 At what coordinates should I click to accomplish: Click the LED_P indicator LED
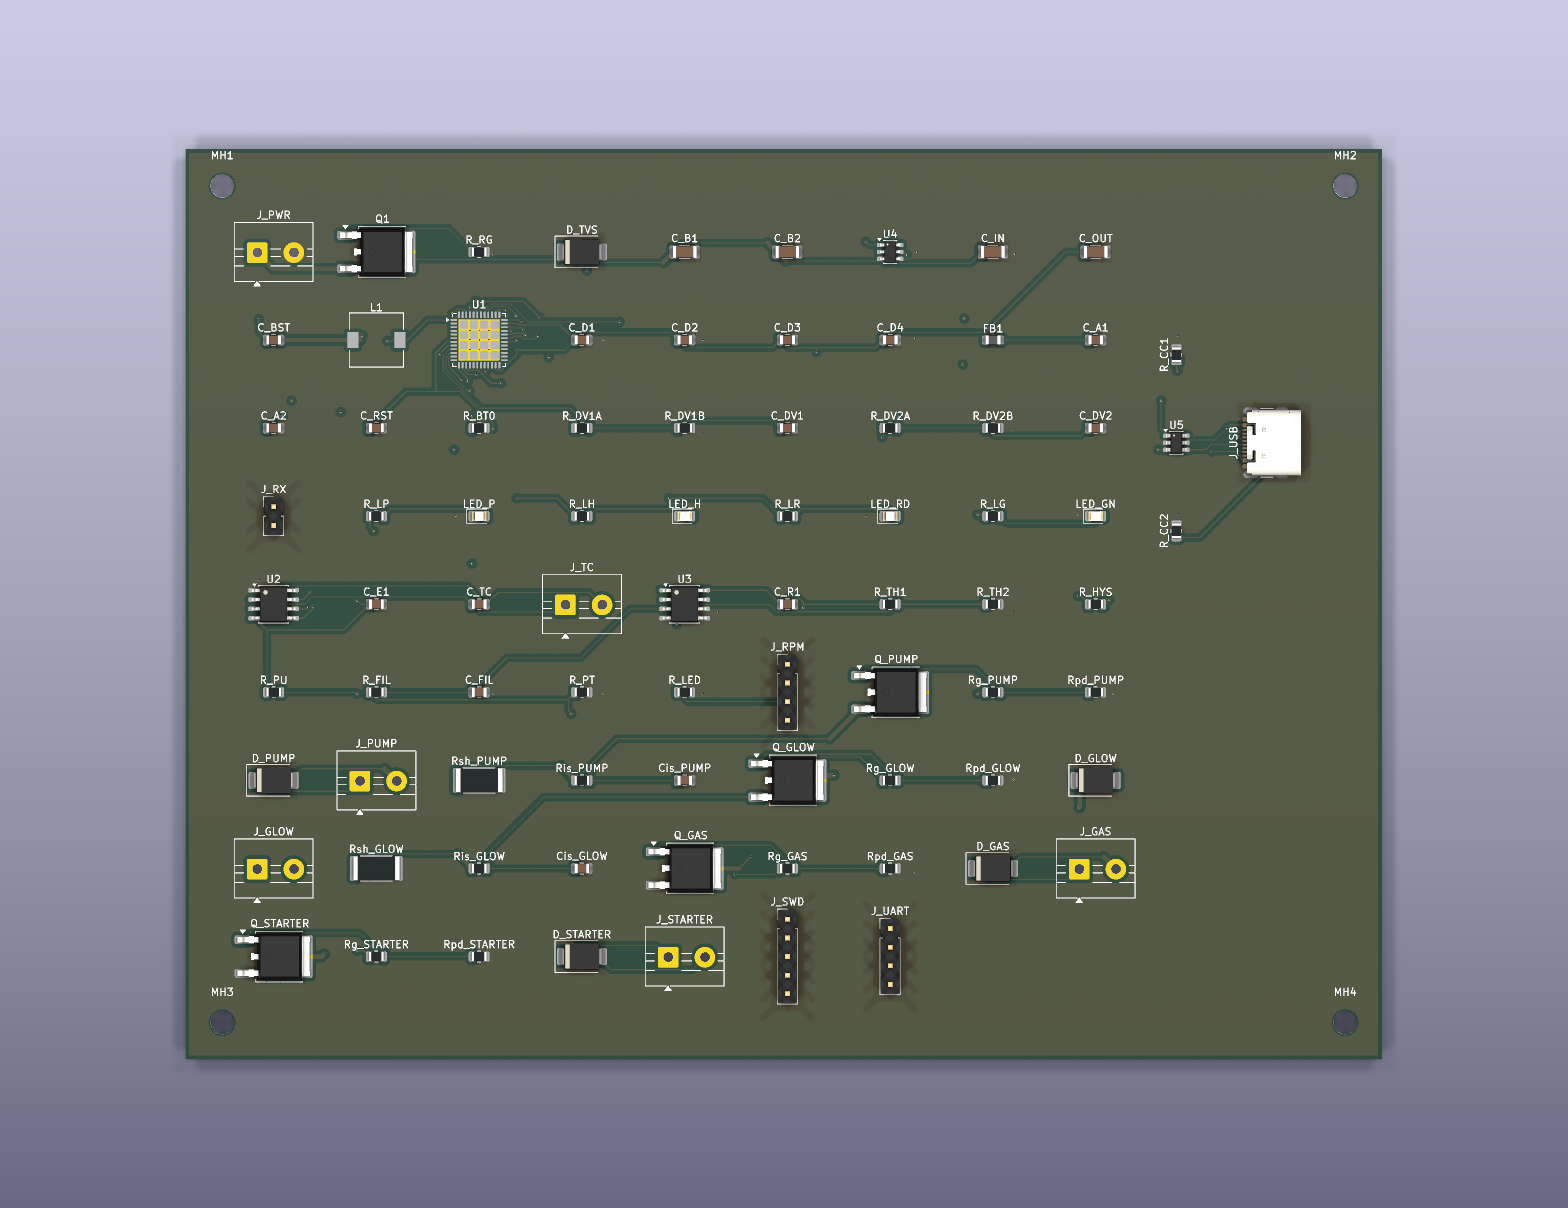pos(479,516)
